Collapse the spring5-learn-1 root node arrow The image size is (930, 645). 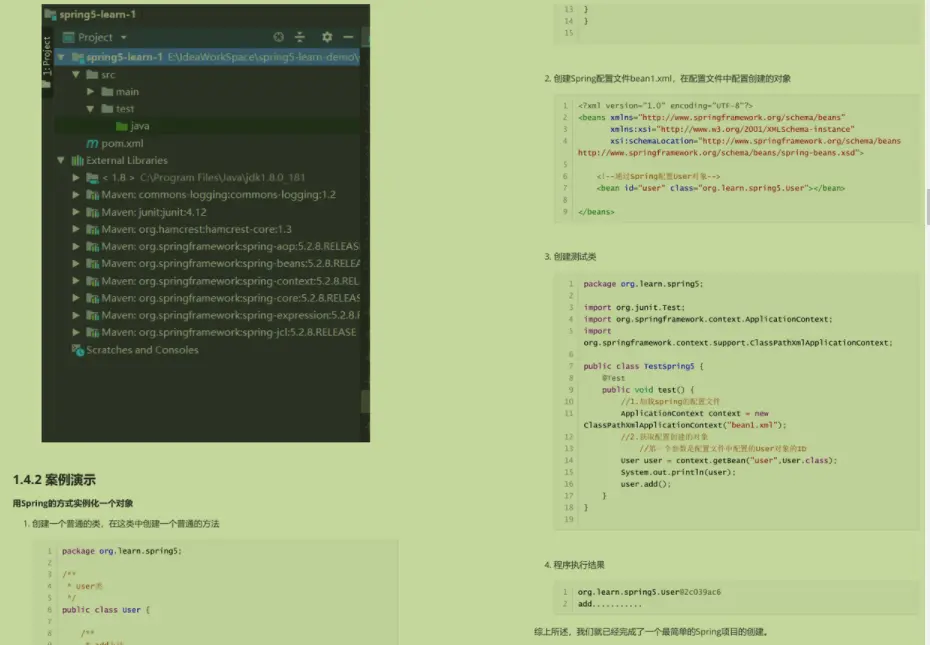60,58
